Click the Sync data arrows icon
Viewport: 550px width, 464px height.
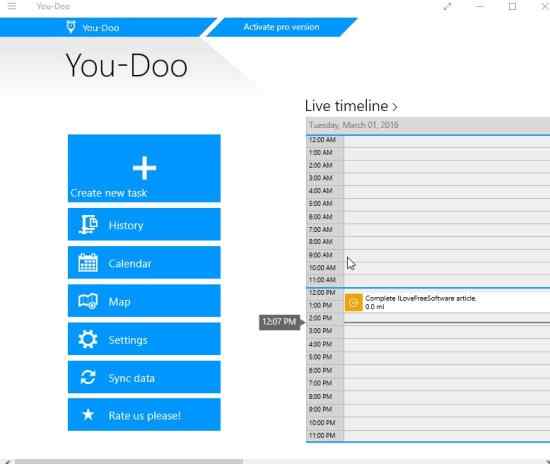pyautogui.click(x=88, y=377)
